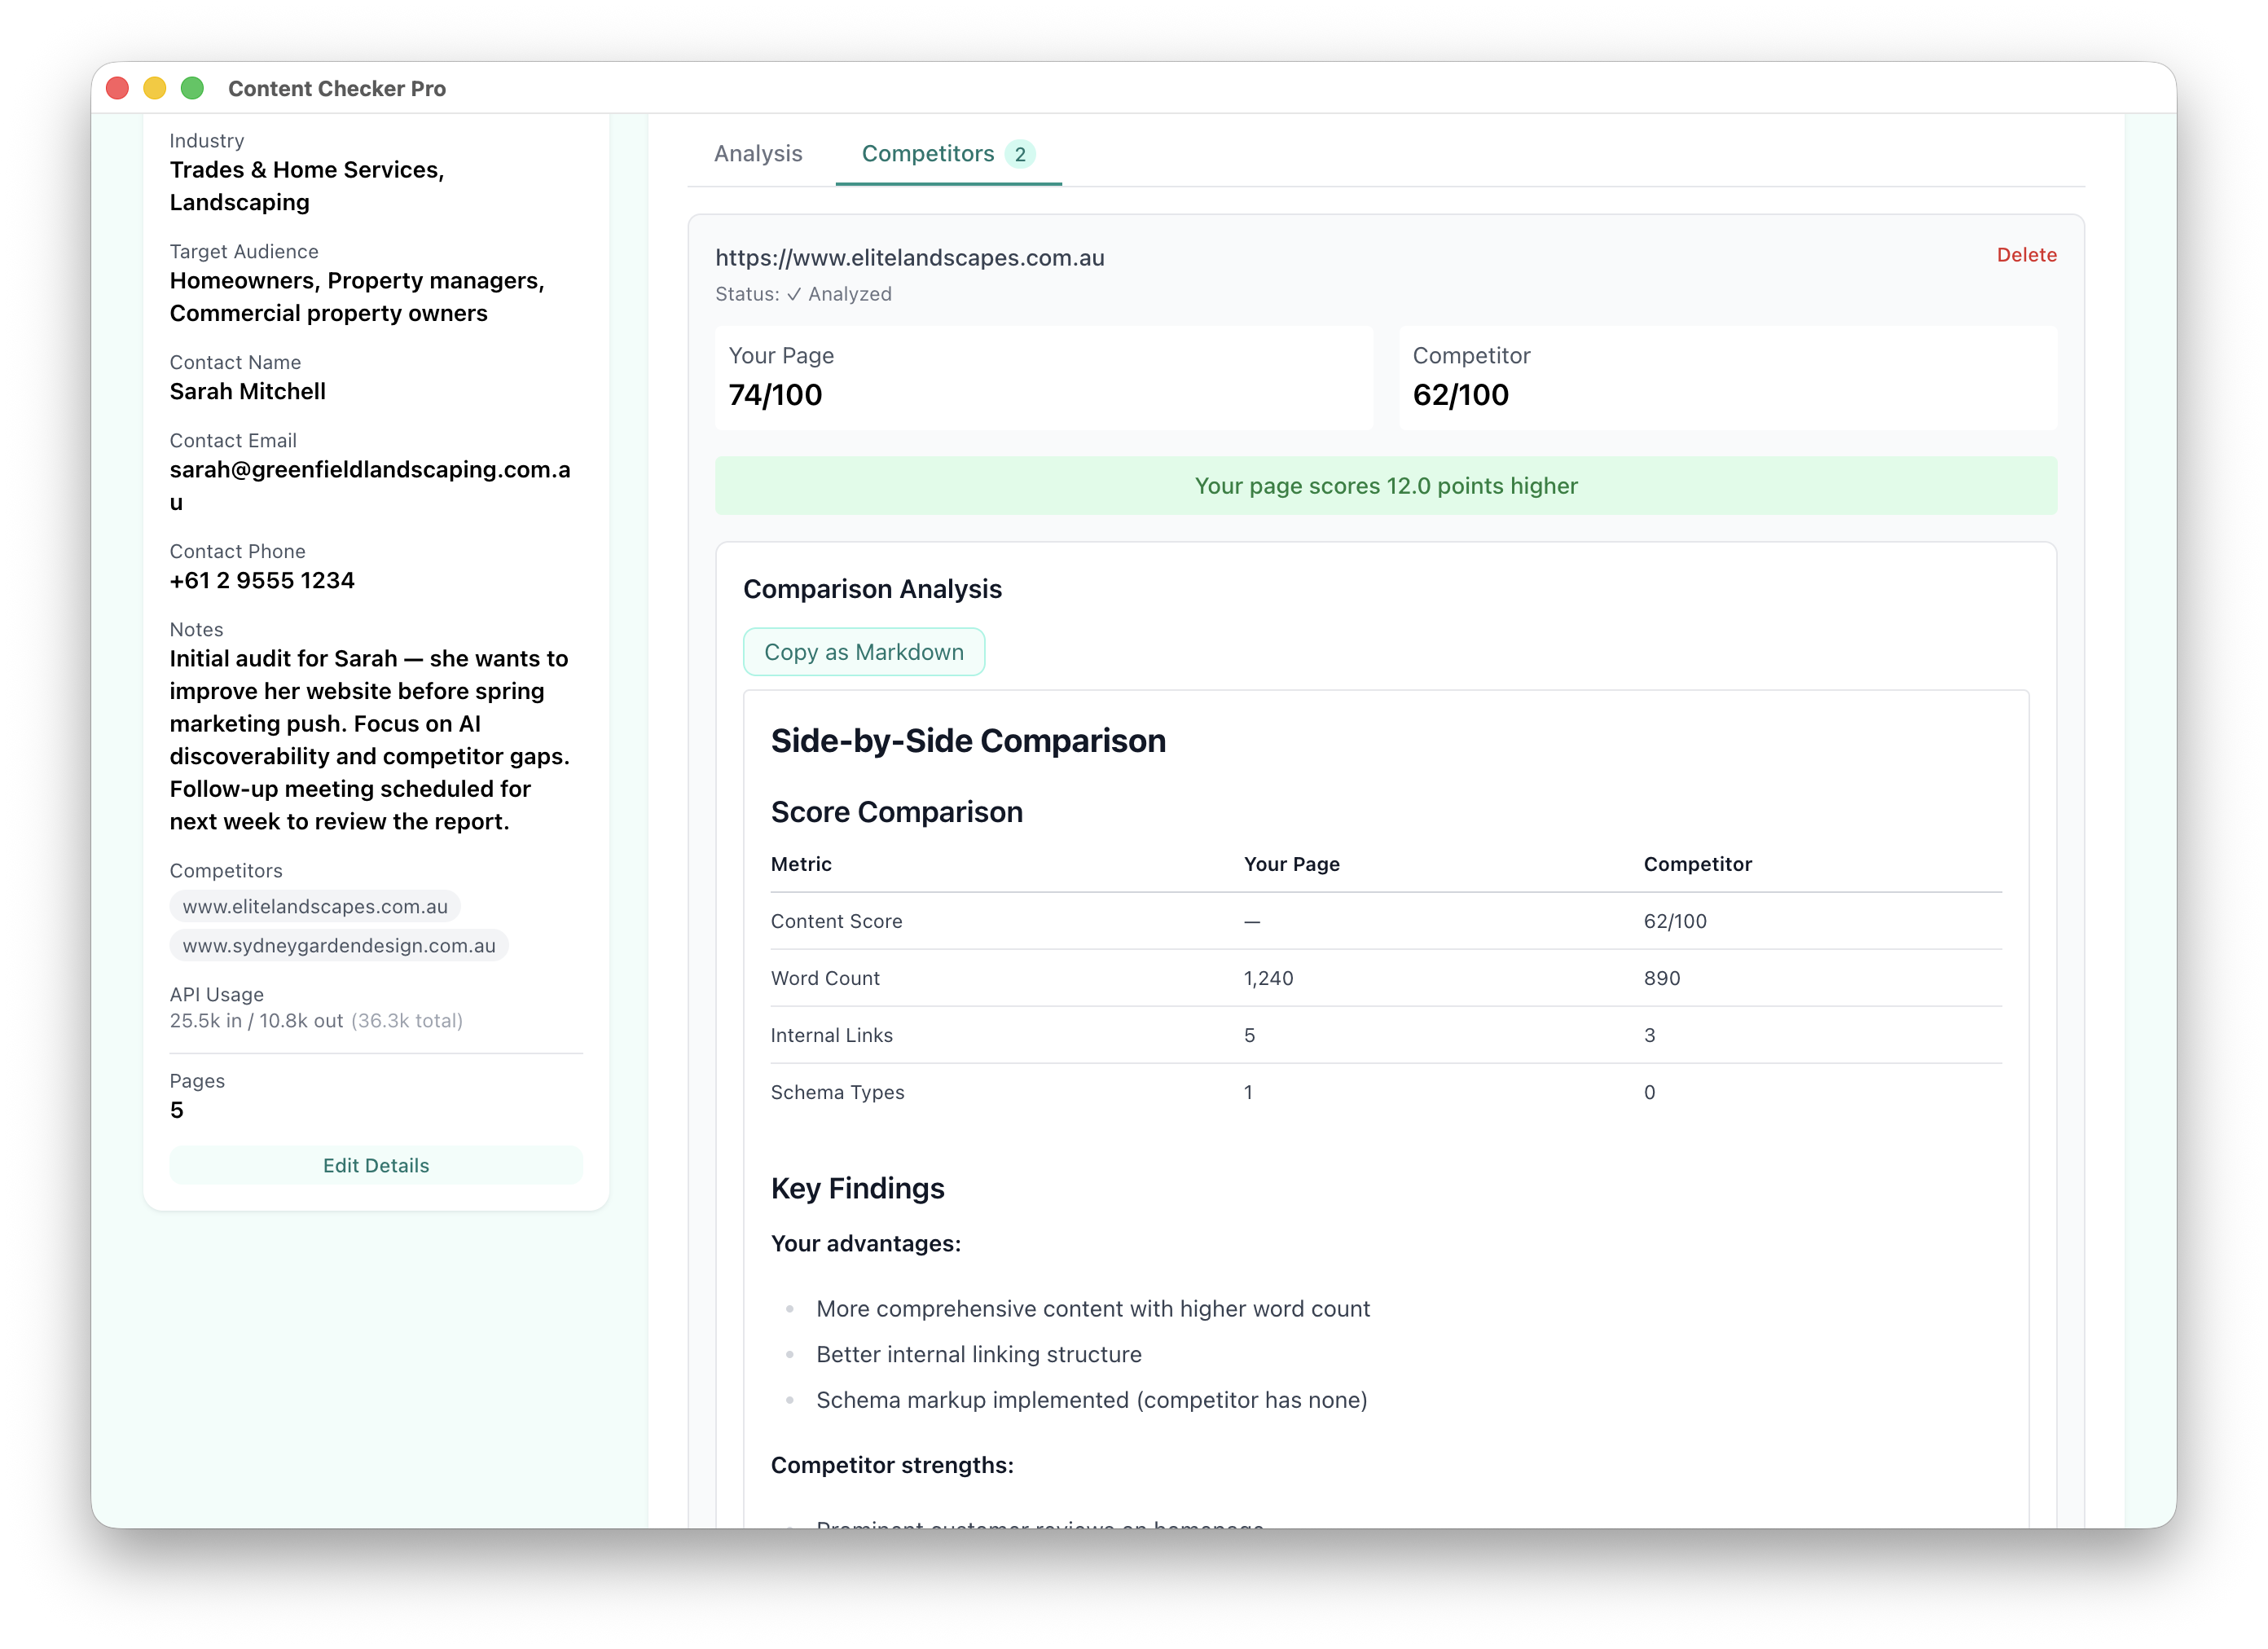Image resolution: width=2268 pixels, height=1649 pixels.
Task: Click www.elitelandscapes.com.au competitor chip
Action: 315,907
